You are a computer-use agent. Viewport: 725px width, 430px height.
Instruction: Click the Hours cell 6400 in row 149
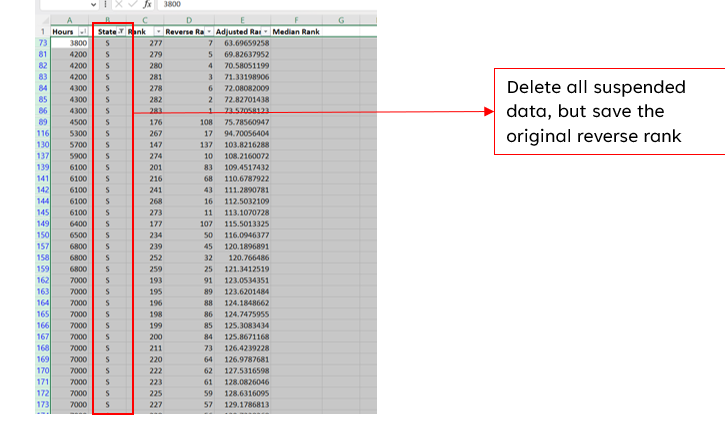69,224
